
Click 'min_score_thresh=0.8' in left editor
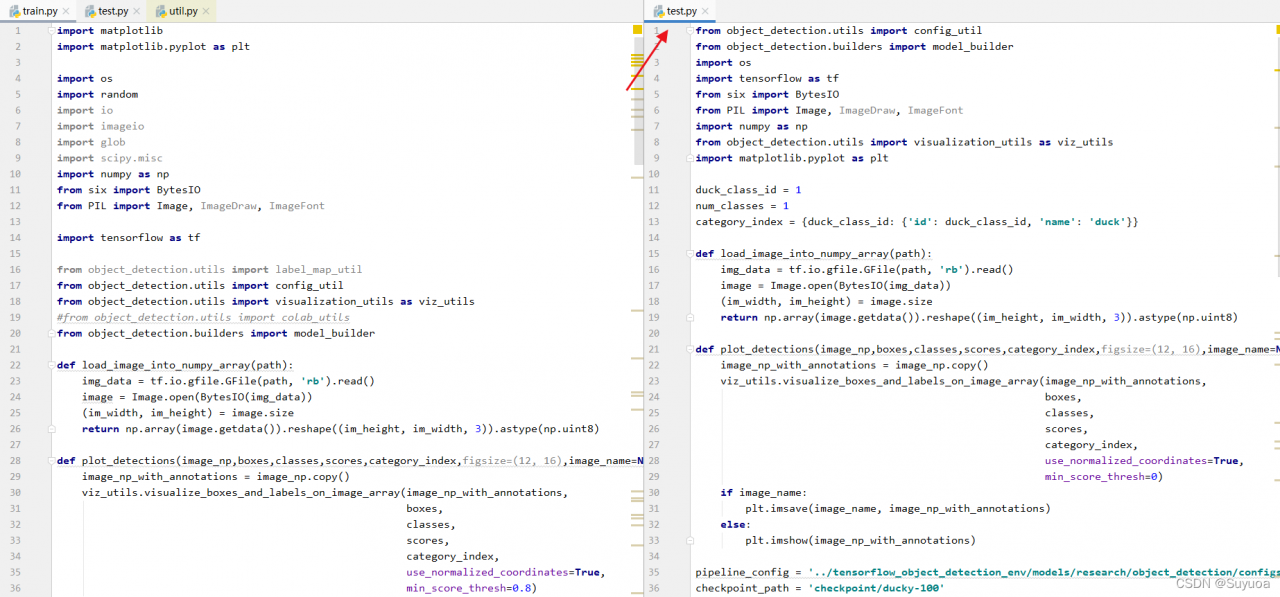[471, 588]
